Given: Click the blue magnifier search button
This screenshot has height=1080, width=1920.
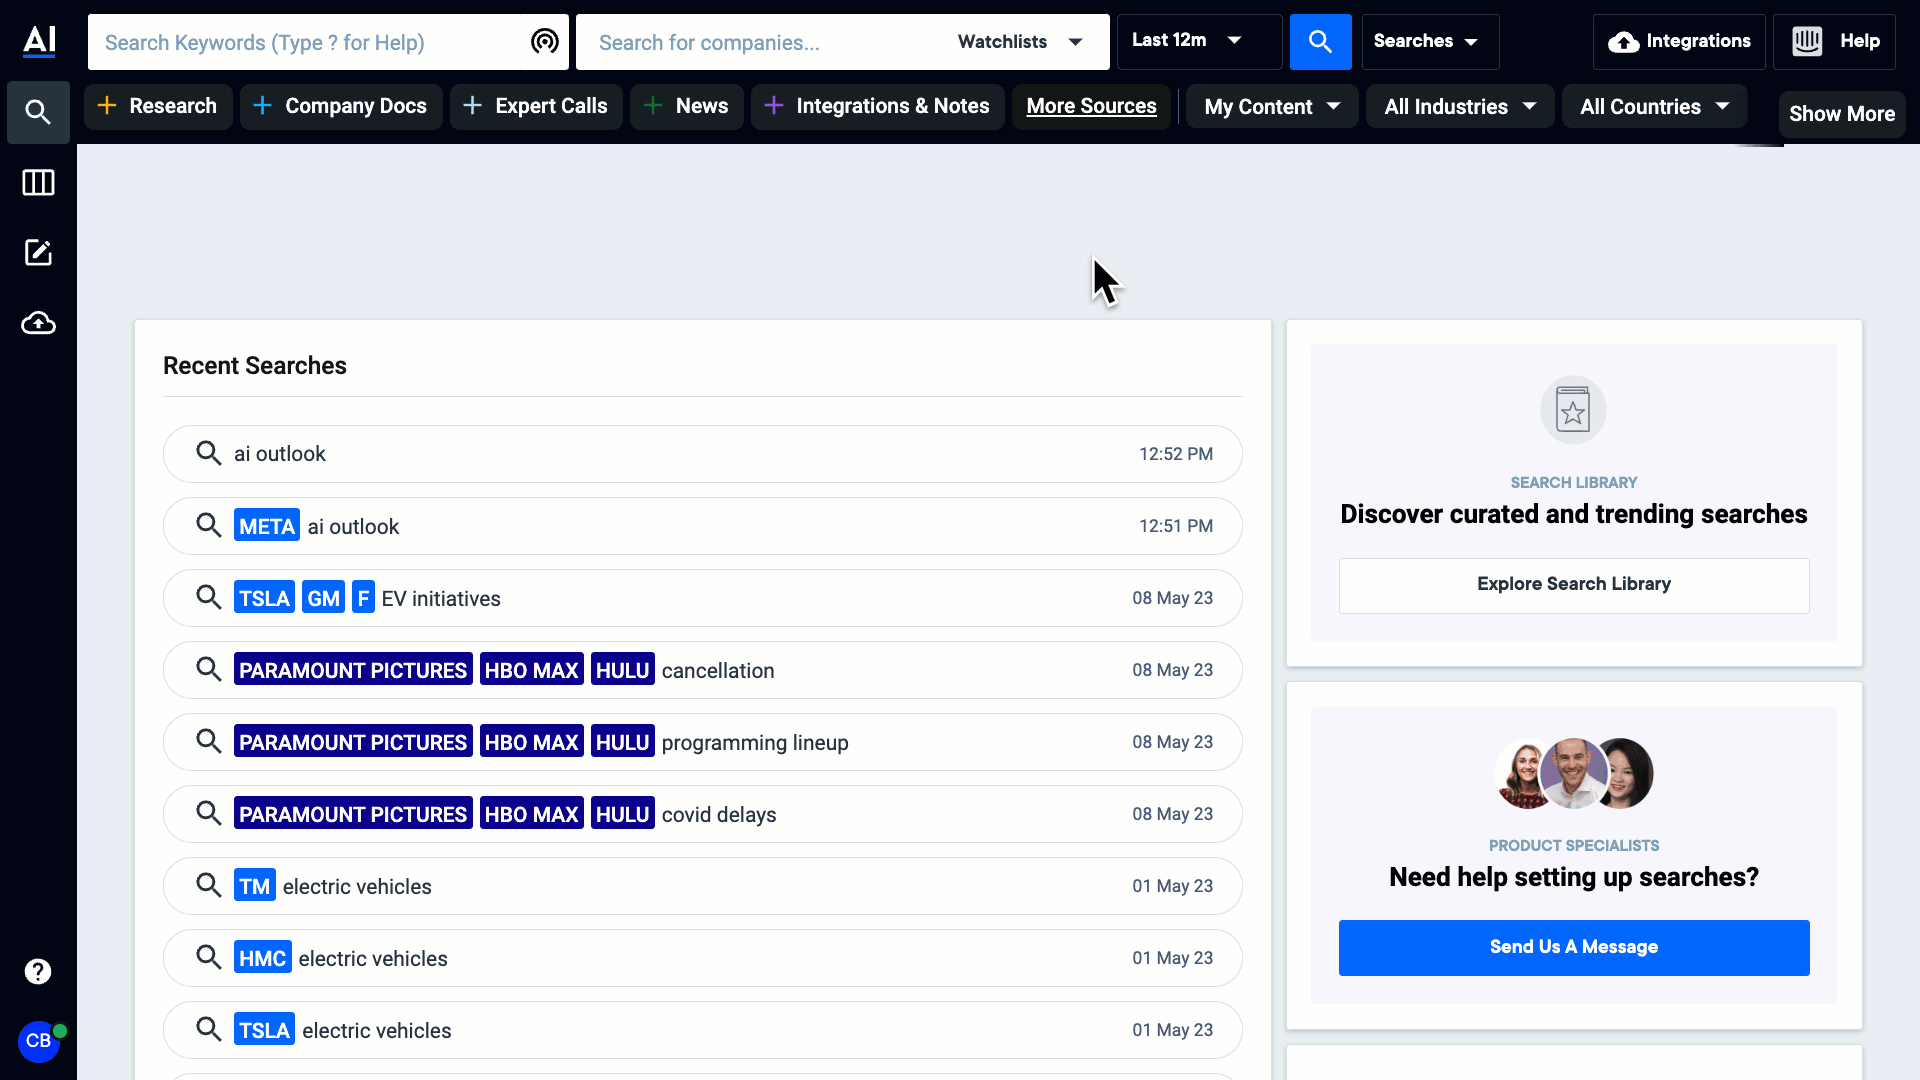Looking at the screenshot, I should coord(1320,42).
